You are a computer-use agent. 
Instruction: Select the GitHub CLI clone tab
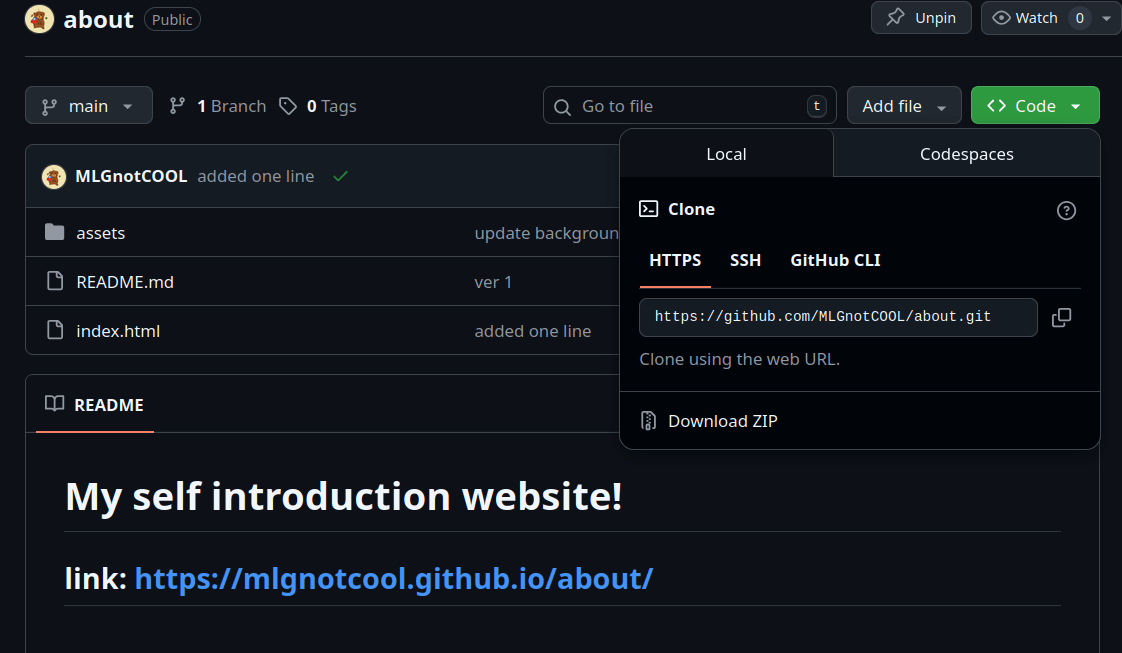pos(835,260)
